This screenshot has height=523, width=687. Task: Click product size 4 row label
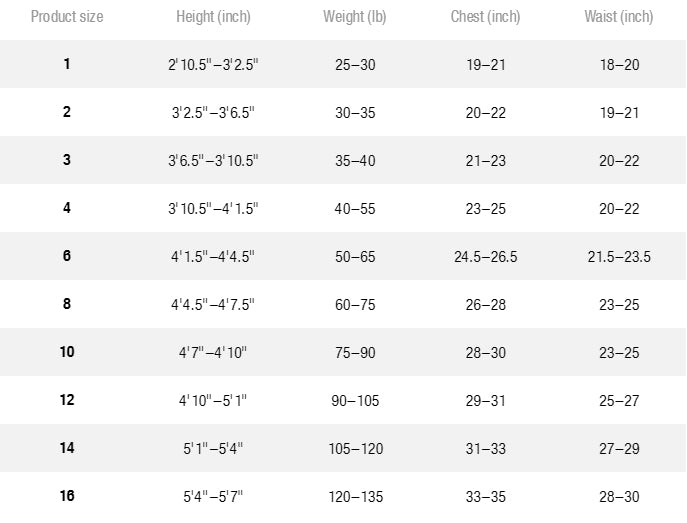point(67,208)
